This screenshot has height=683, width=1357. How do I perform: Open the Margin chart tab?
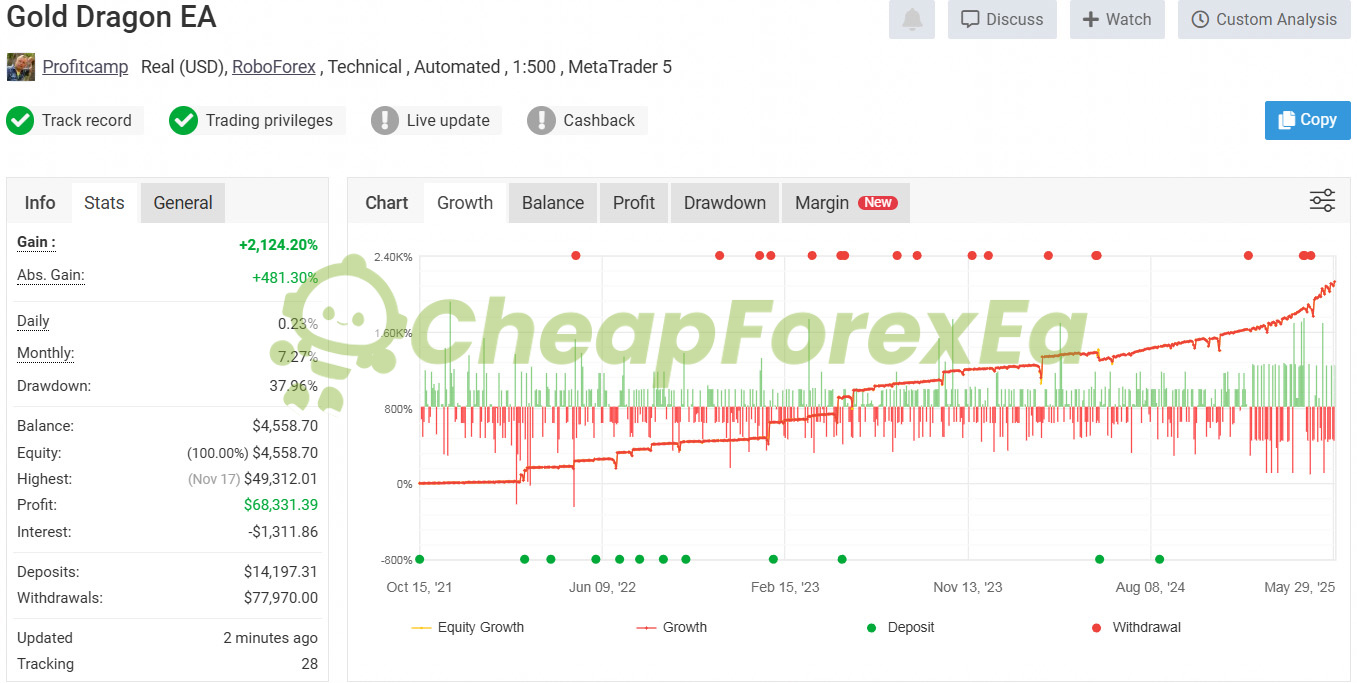pos(846,203)
